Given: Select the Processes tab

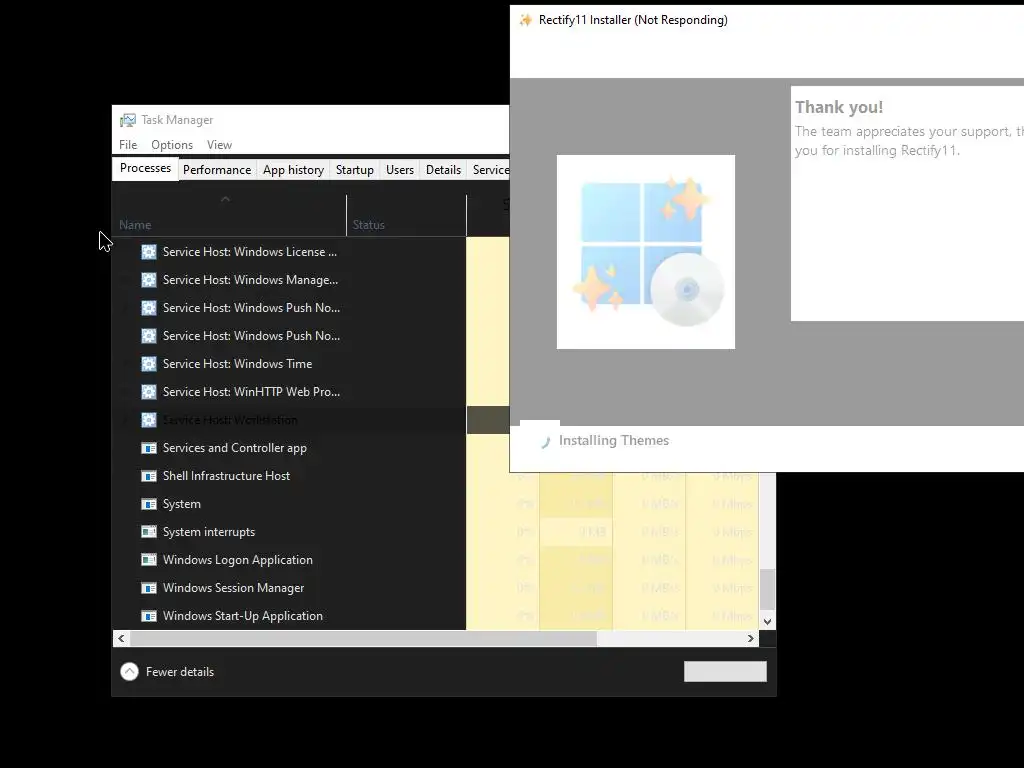Looking at the screenshot, I should point(145,168).
